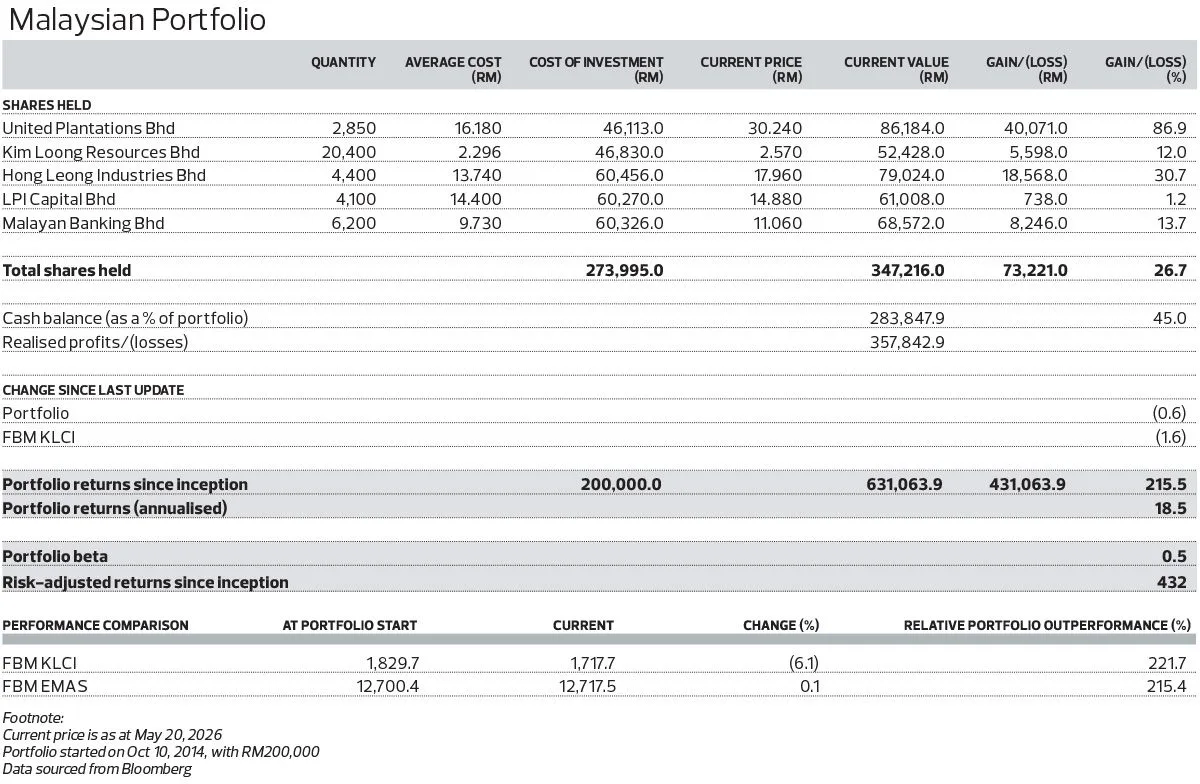1200x784 pixels.
Task: Click the Malaysian Portfolio title
Action: coord(134,19)
